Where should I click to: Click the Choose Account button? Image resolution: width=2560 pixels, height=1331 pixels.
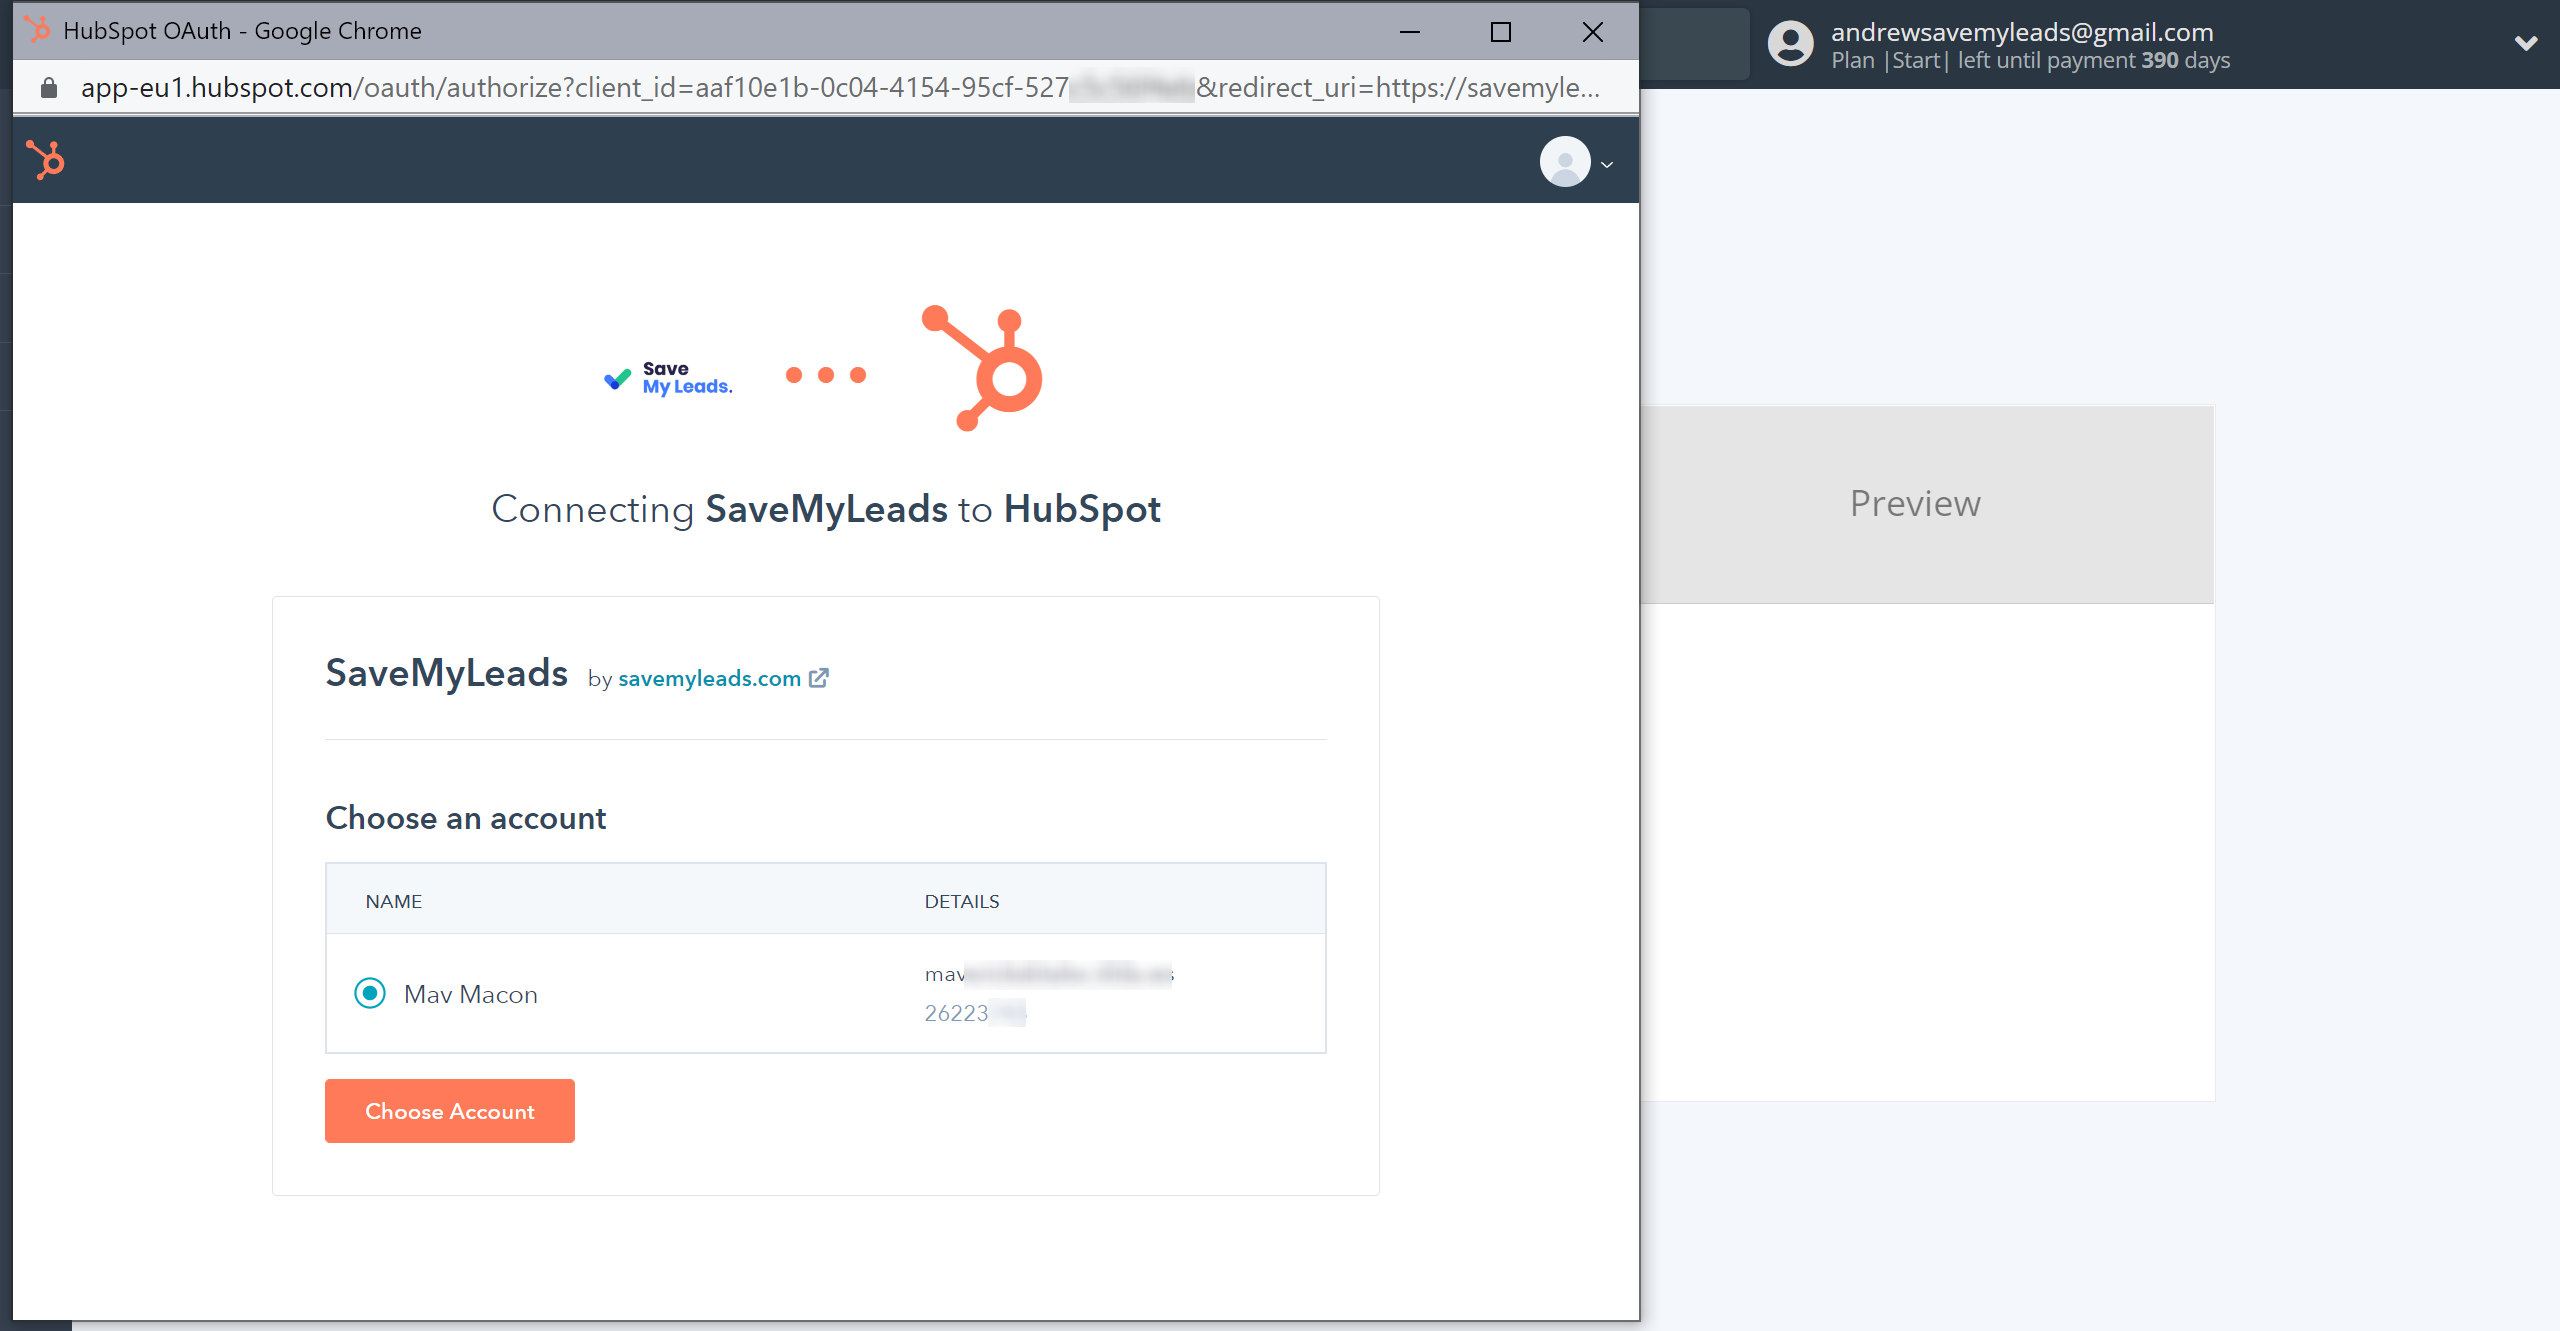(450, 1111)
